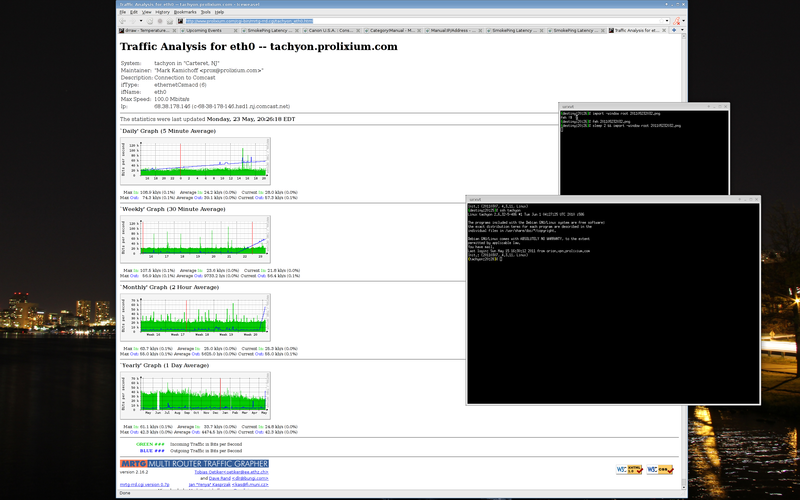Screen dimensions: 800x500
Task: Click the Stop loading icon
Action: [x=160, y=21]
